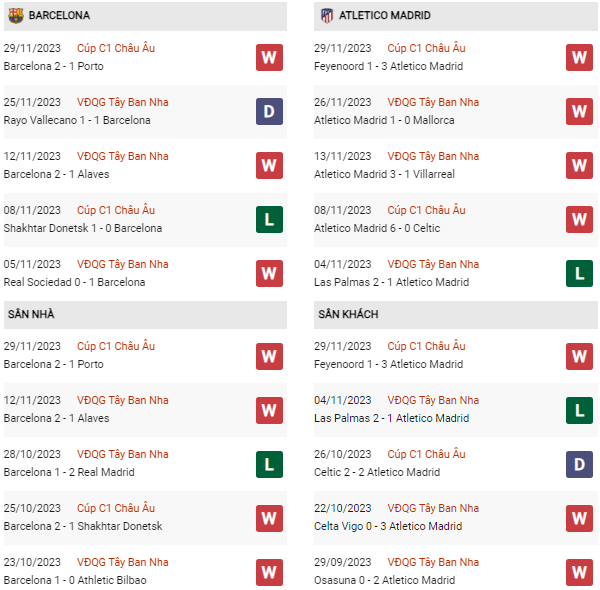Image resolution: width=600 pixels, height=590 pixels.
Task: Open the Cúp C1 Châu Âu link for Feyenoord 1-3 Atletico Madrid in the top Atletico list
Action: 427,48
